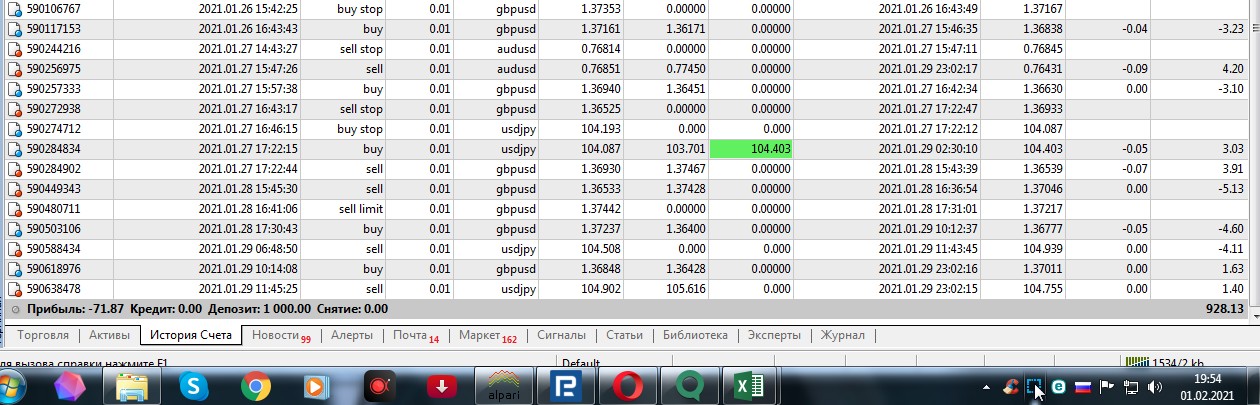Open the red screen recorder taskbar icon
The width and height of the screenshot is (1260, 405).
pos(380,386)
